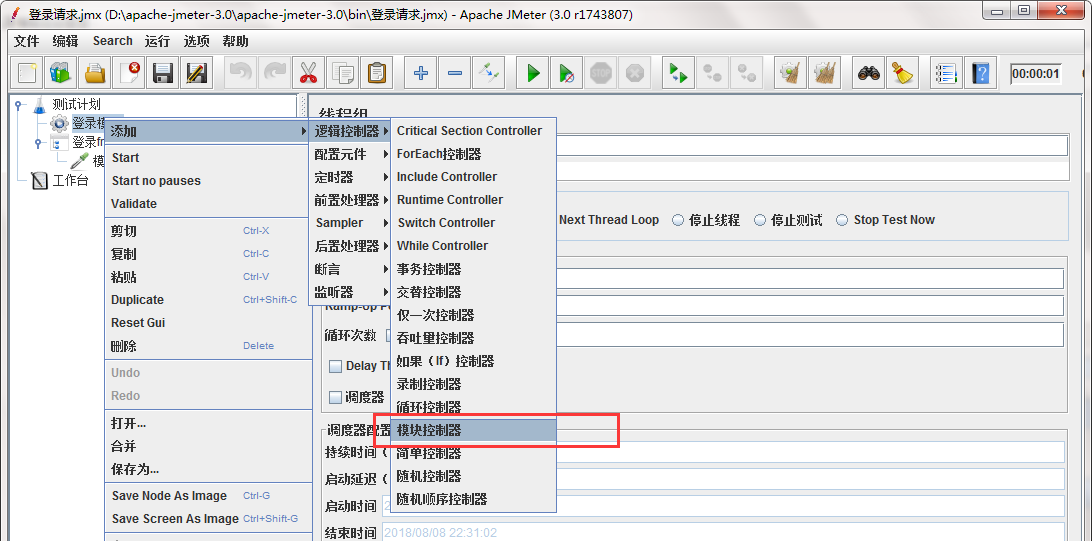Open Help with blue question-mark book icon
This screenshot has height=541, width=1092.
(x=981, y=72)
